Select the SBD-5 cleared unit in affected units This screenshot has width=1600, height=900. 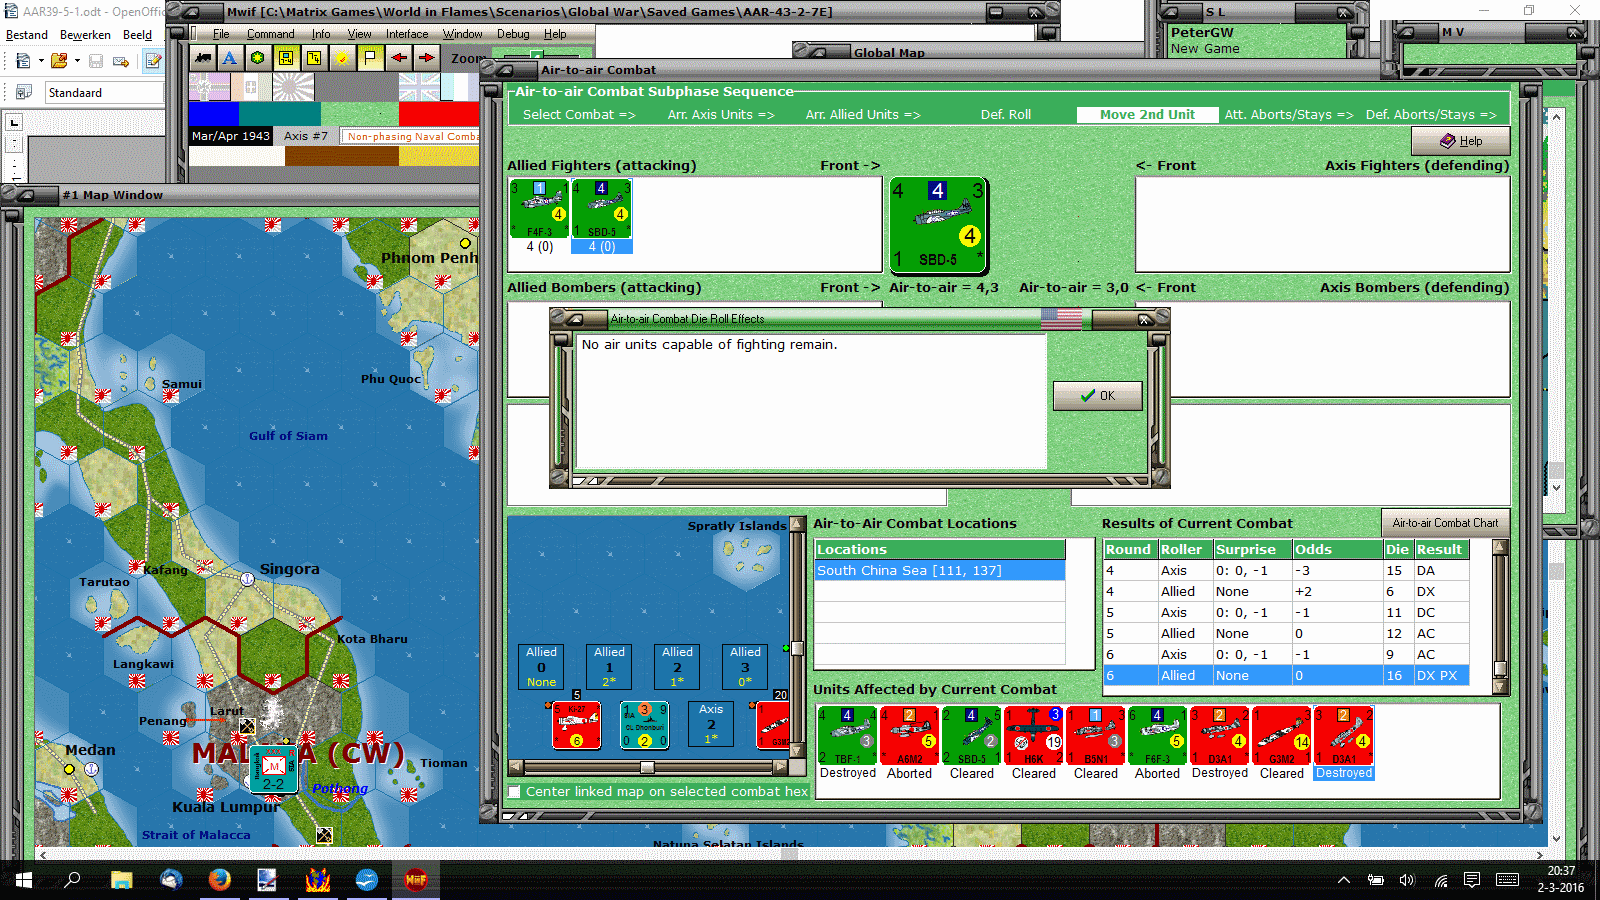[971, 736]
